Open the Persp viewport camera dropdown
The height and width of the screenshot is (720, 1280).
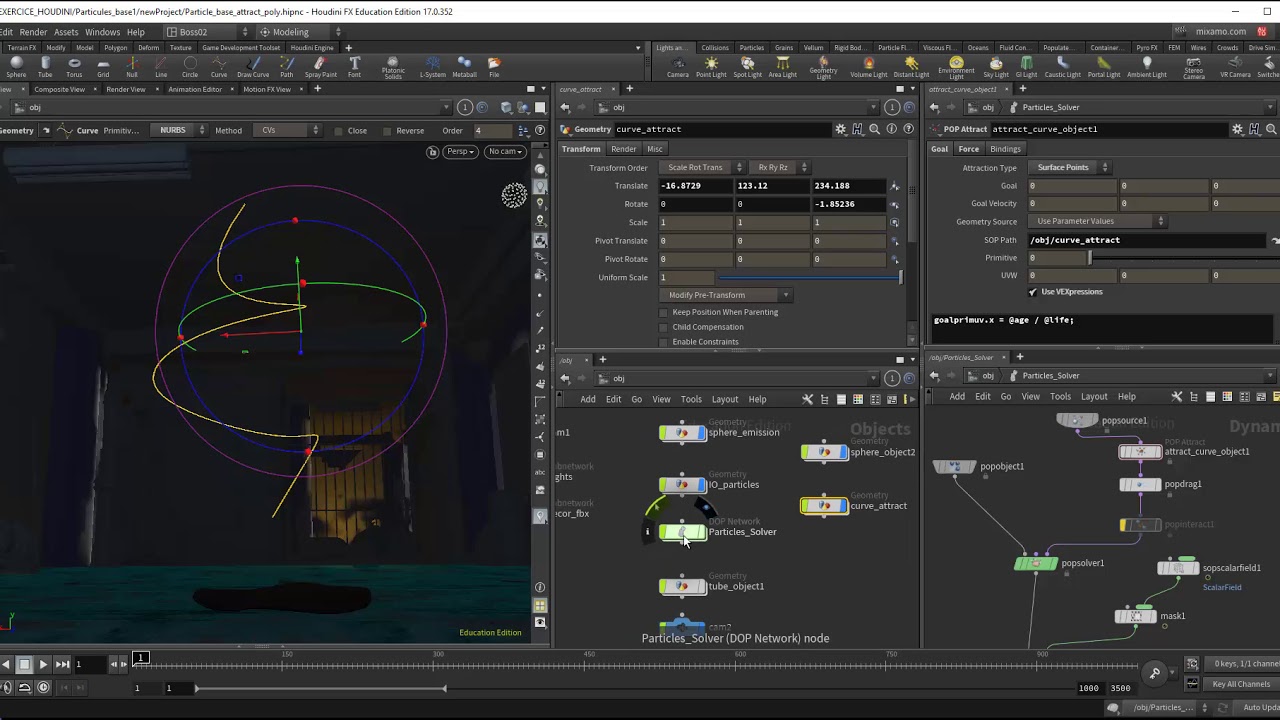[461, 151]
